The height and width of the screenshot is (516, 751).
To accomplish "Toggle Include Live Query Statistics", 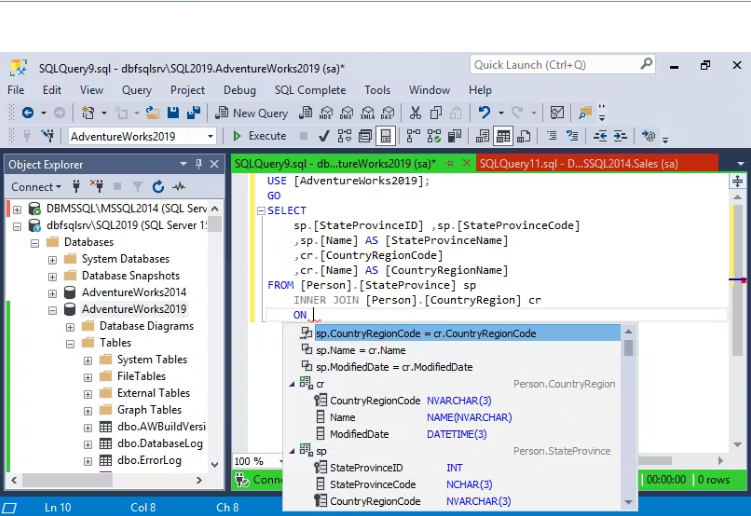I will [434, 137].
